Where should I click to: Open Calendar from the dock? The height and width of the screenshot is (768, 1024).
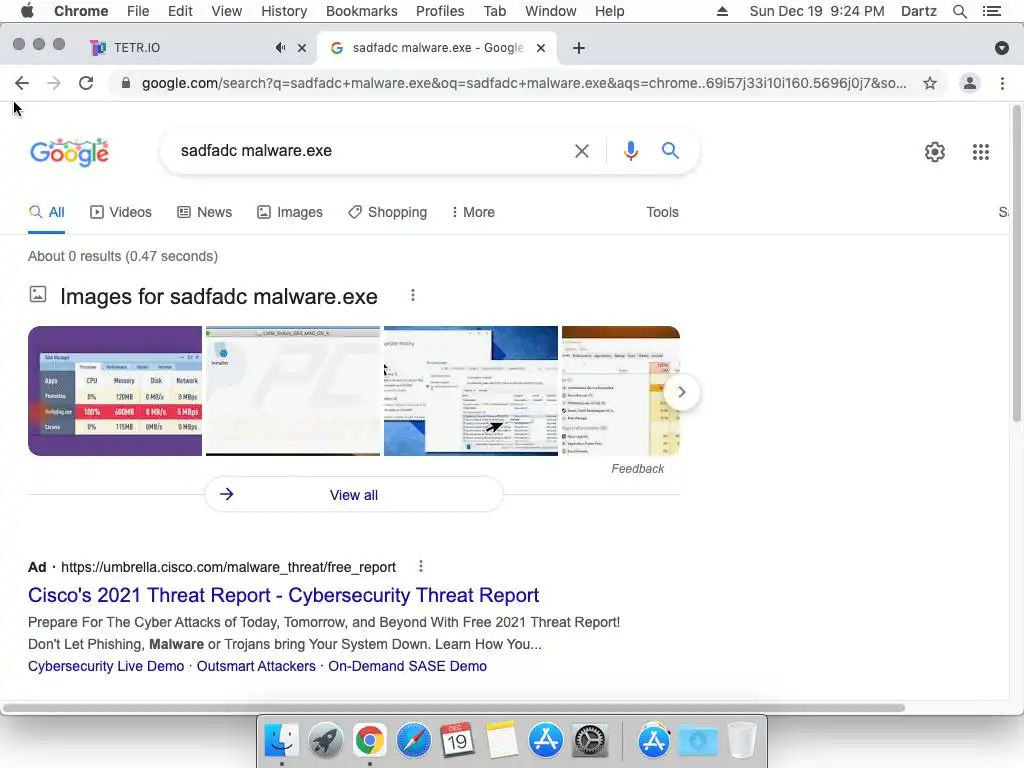[x=457, y=741]
